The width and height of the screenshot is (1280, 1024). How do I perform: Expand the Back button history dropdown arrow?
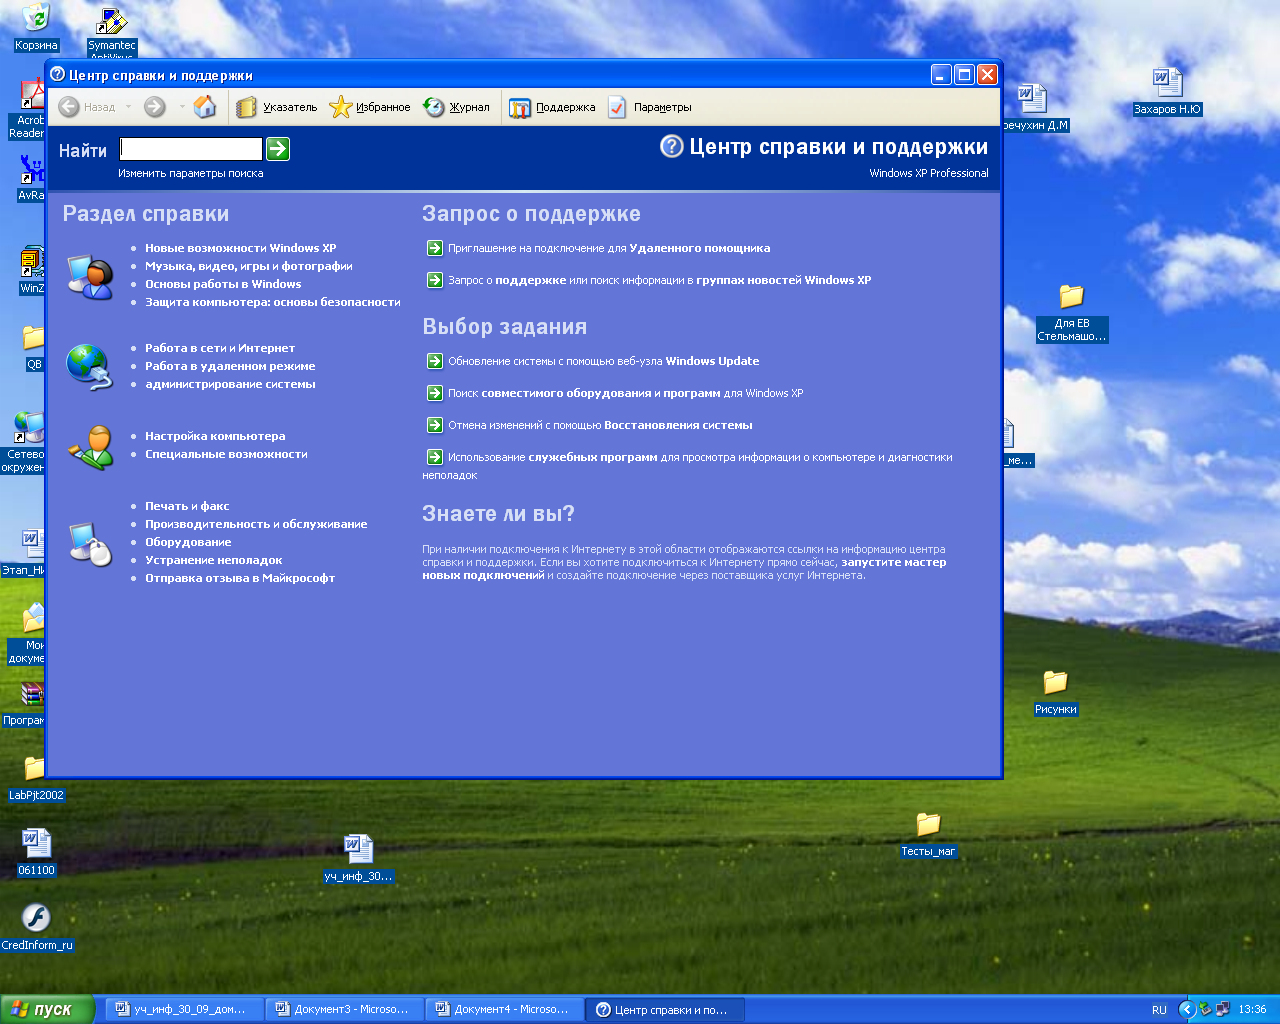tap(128, 107)
